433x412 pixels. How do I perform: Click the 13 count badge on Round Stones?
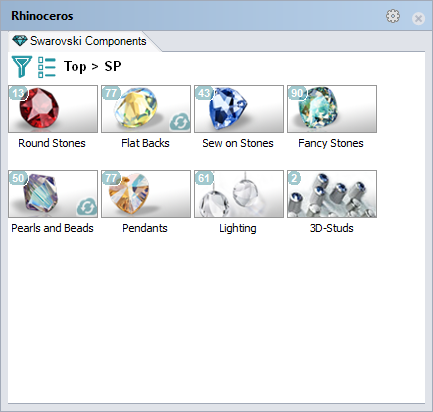coord(18,93)
